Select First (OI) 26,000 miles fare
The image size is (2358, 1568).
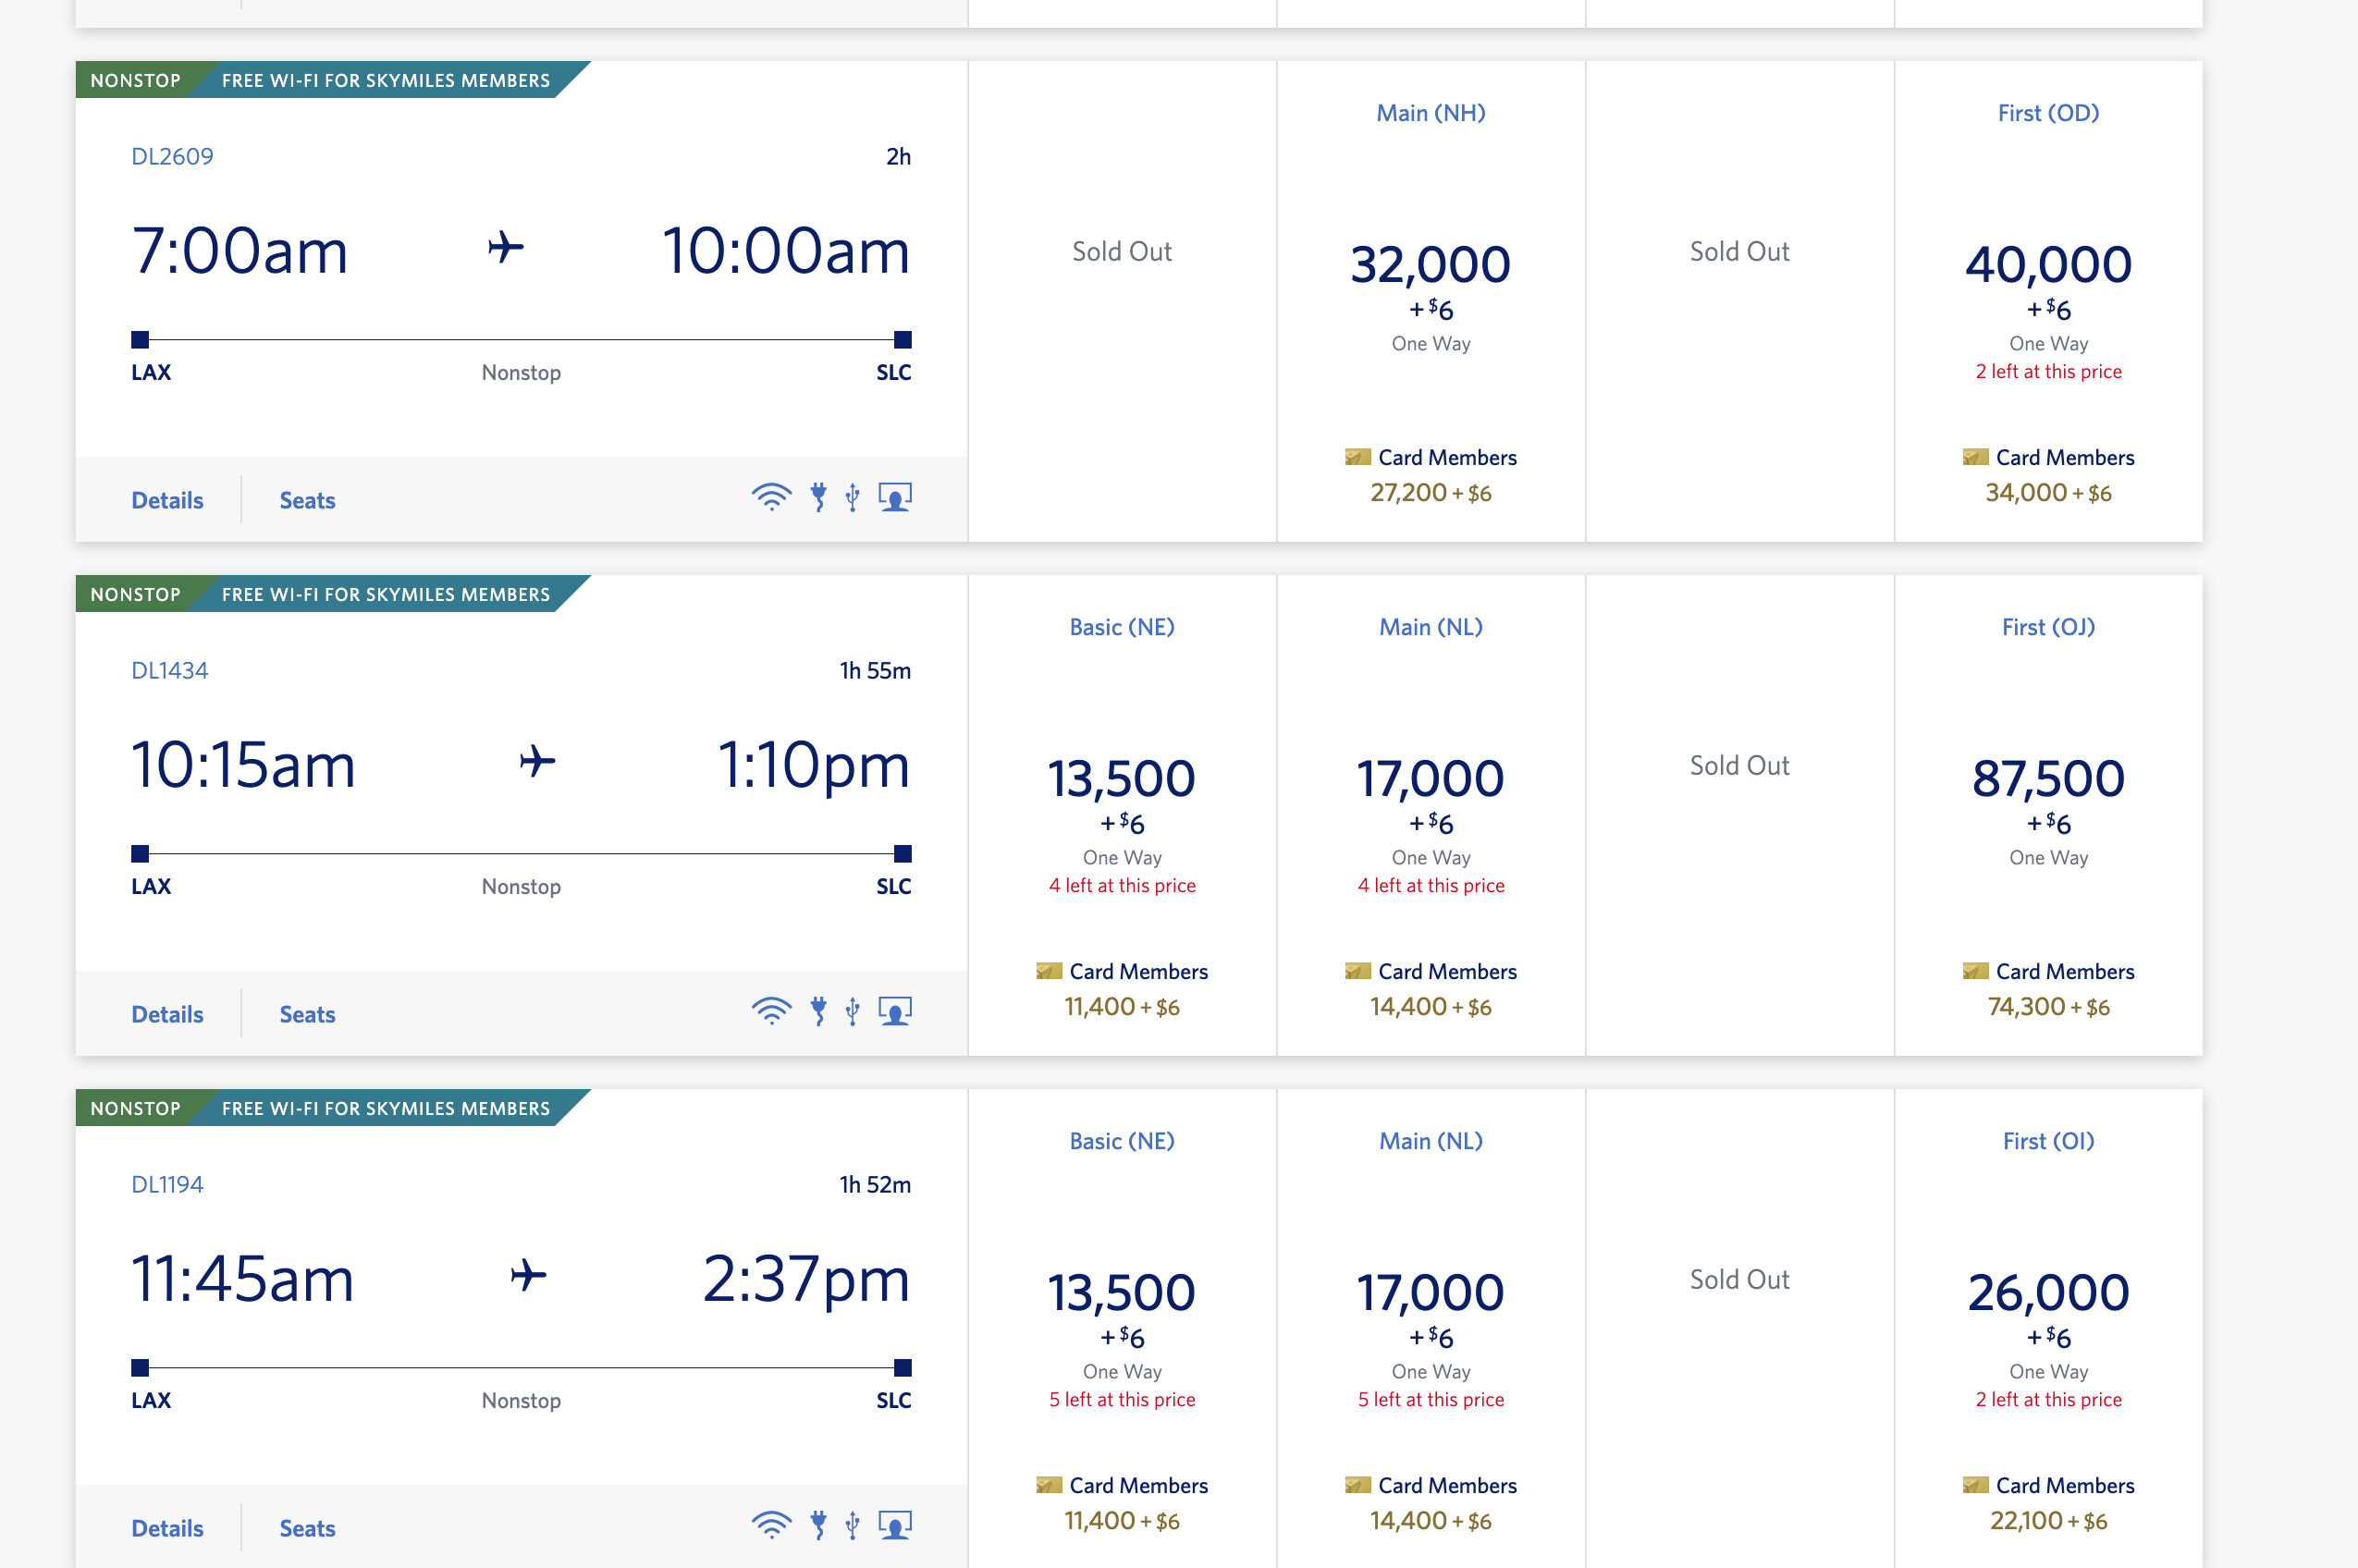click(x=2048, y=1293)
